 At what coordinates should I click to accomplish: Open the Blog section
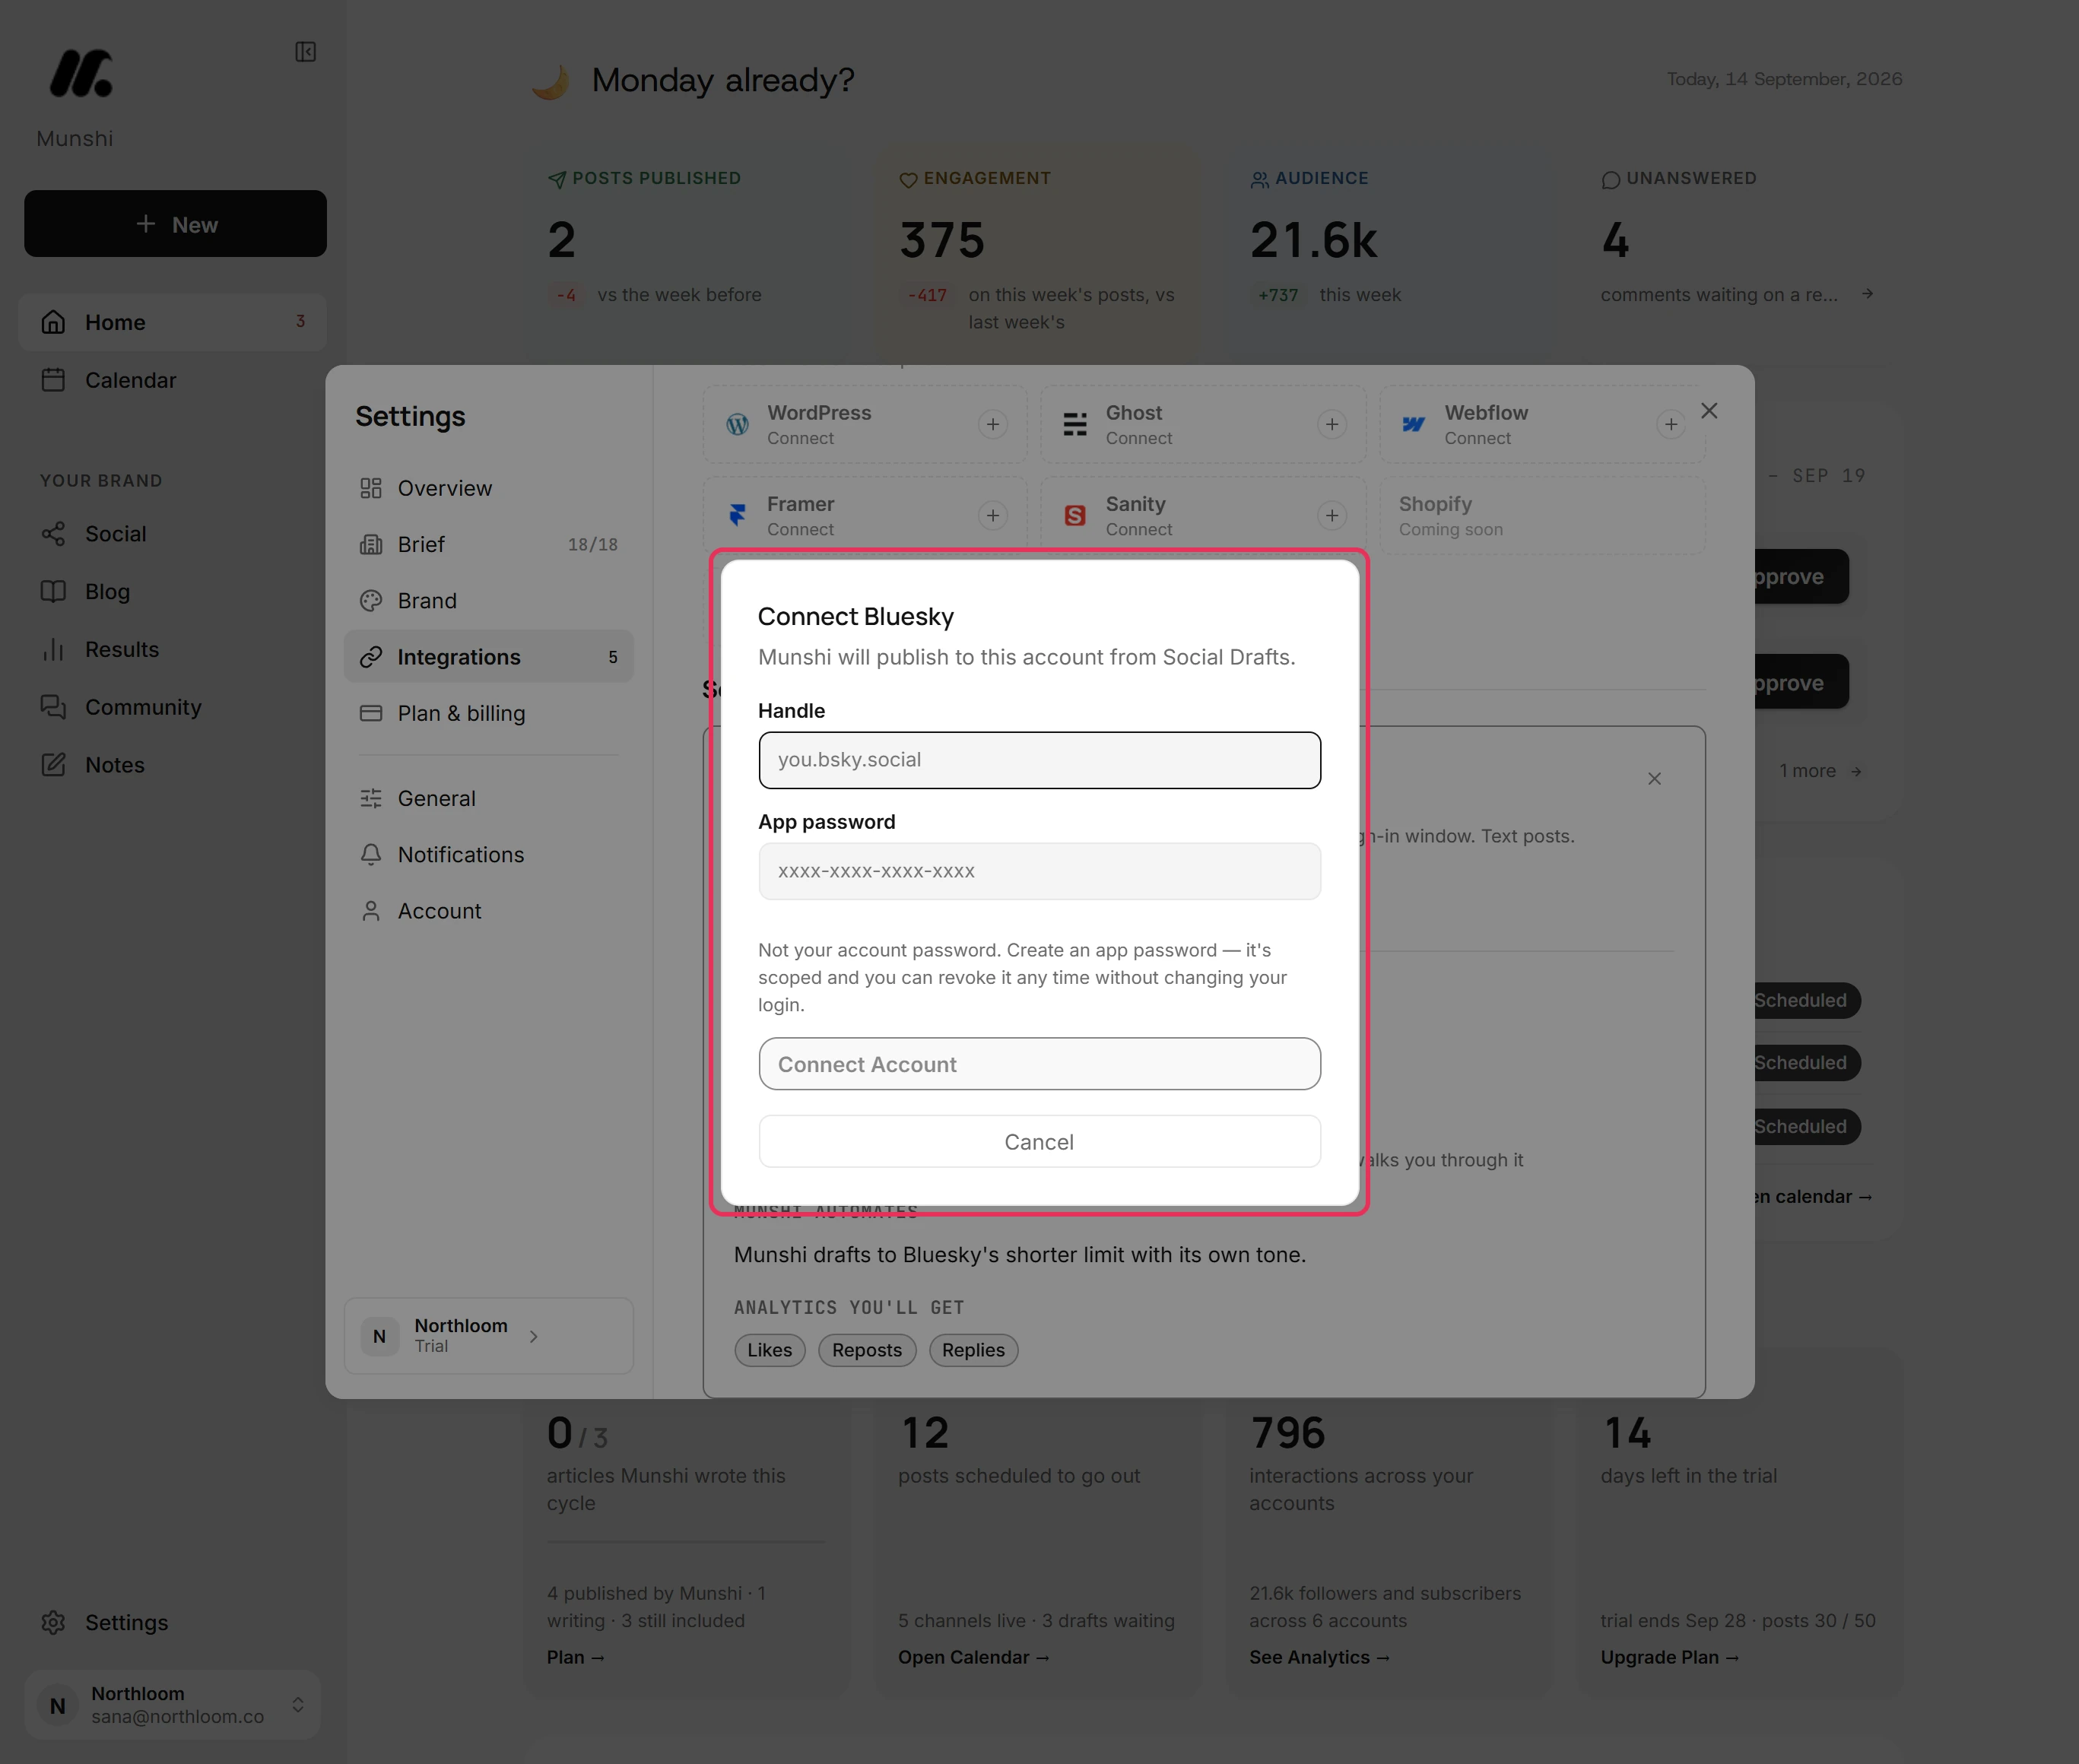173,591
